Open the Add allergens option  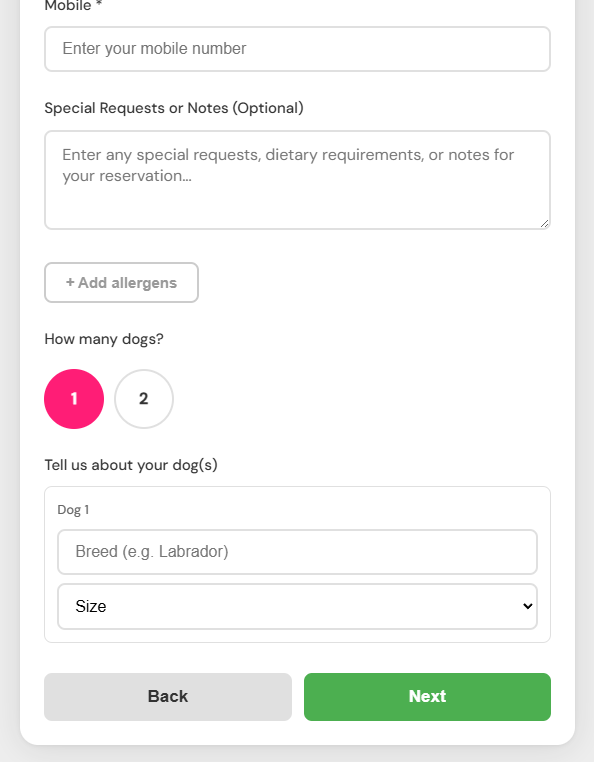coord(122,282)
